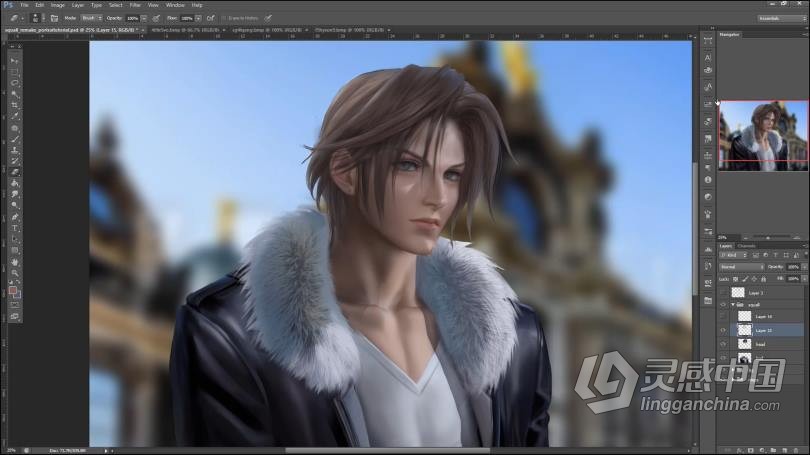Open the Essentials workspace dropdown
Viewport: 810px width, 455px height.
click(782, 19)
